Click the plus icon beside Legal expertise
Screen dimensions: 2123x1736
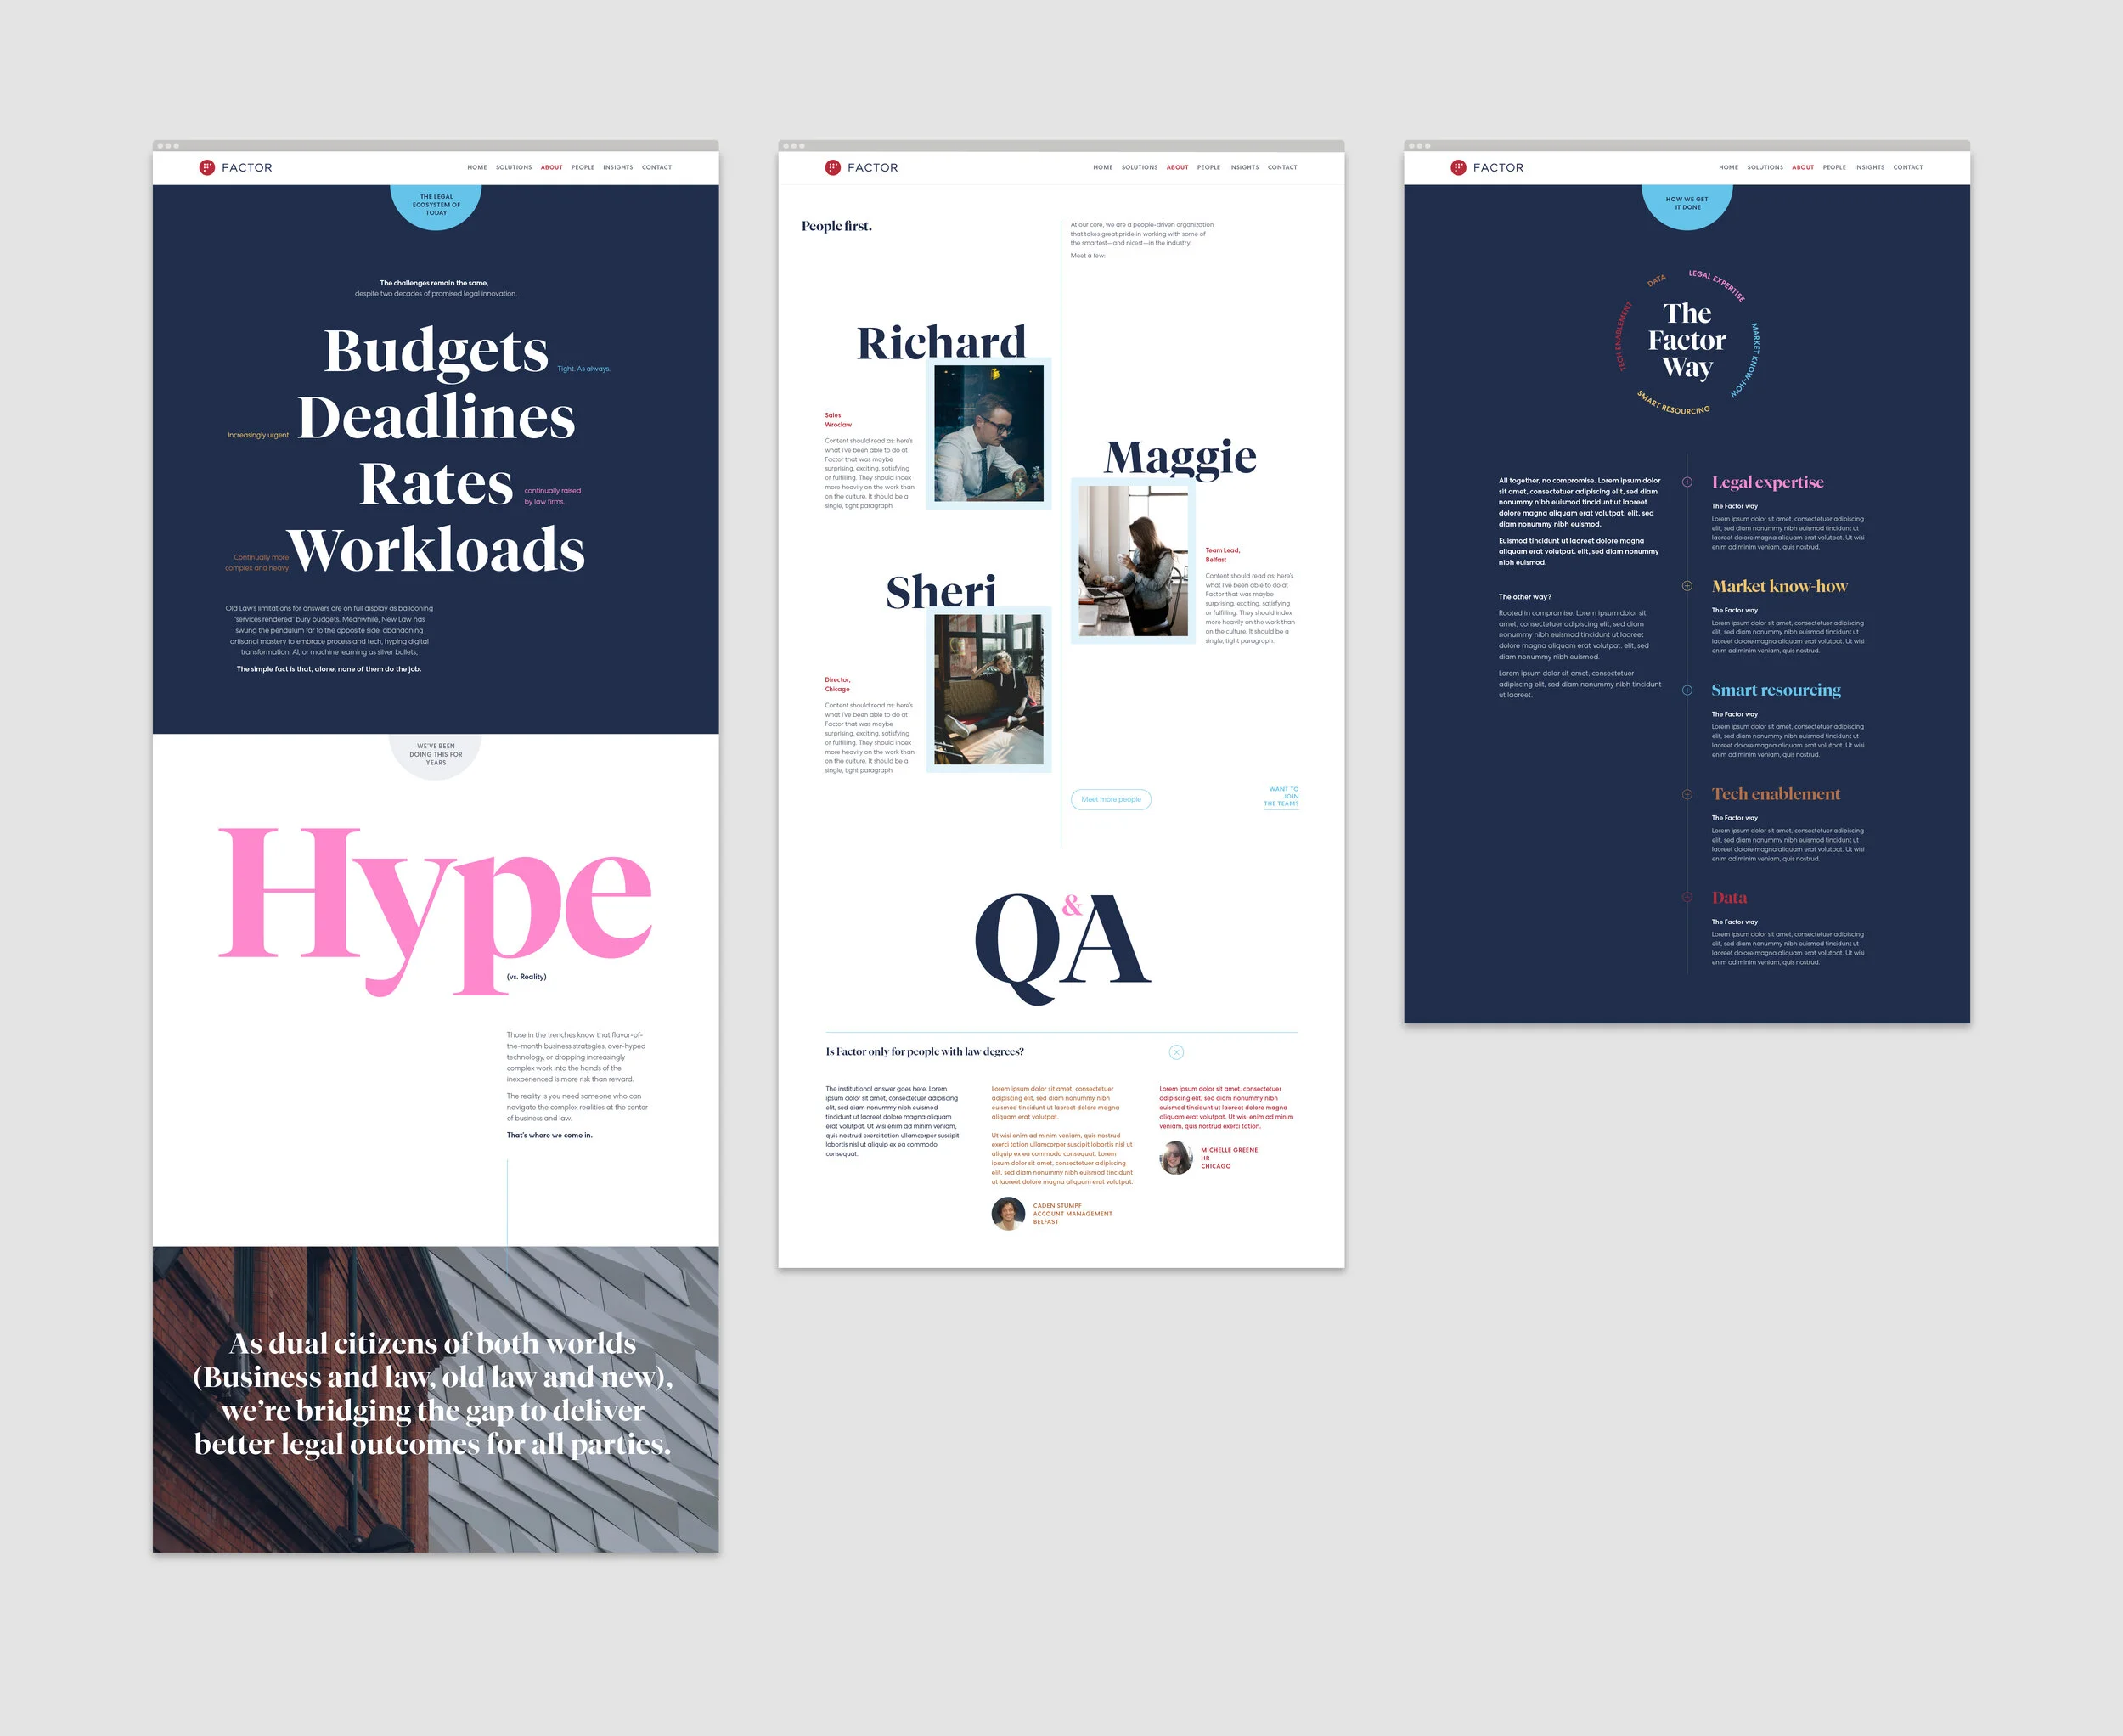1687,482
